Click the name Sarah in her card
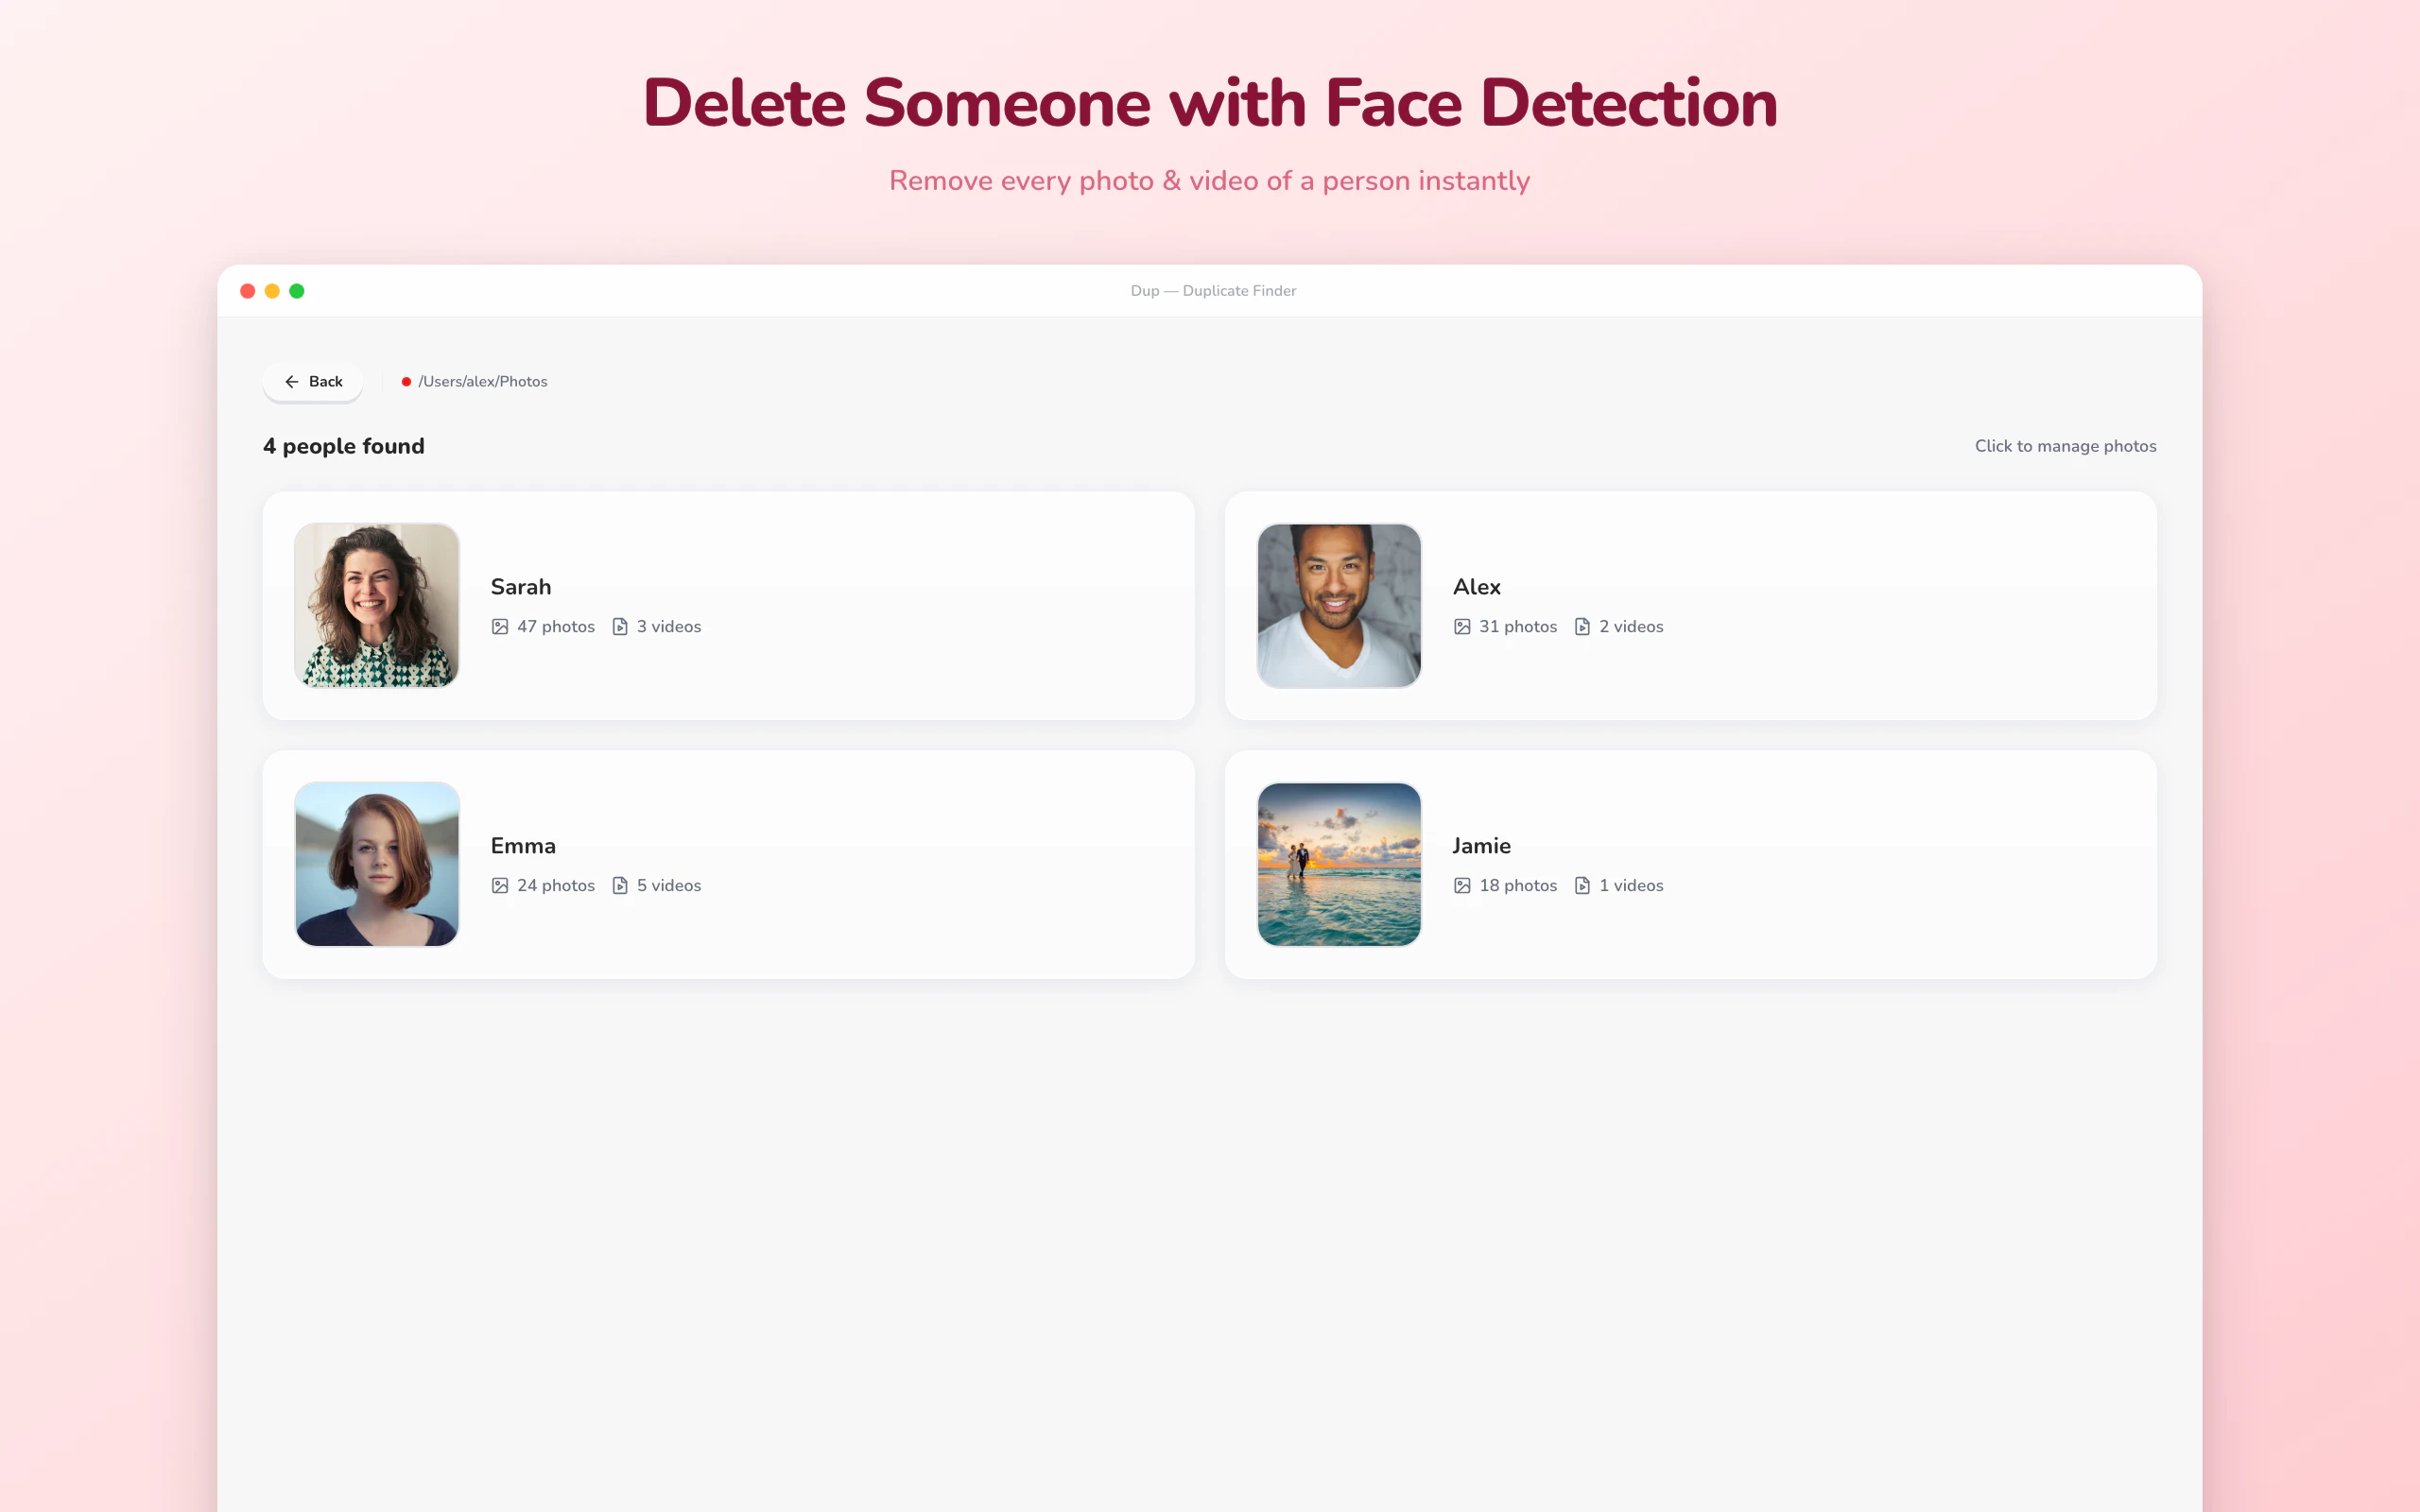Image resolution: width=2420 pixels, height=1512 pixels. (x=521, y=587)
